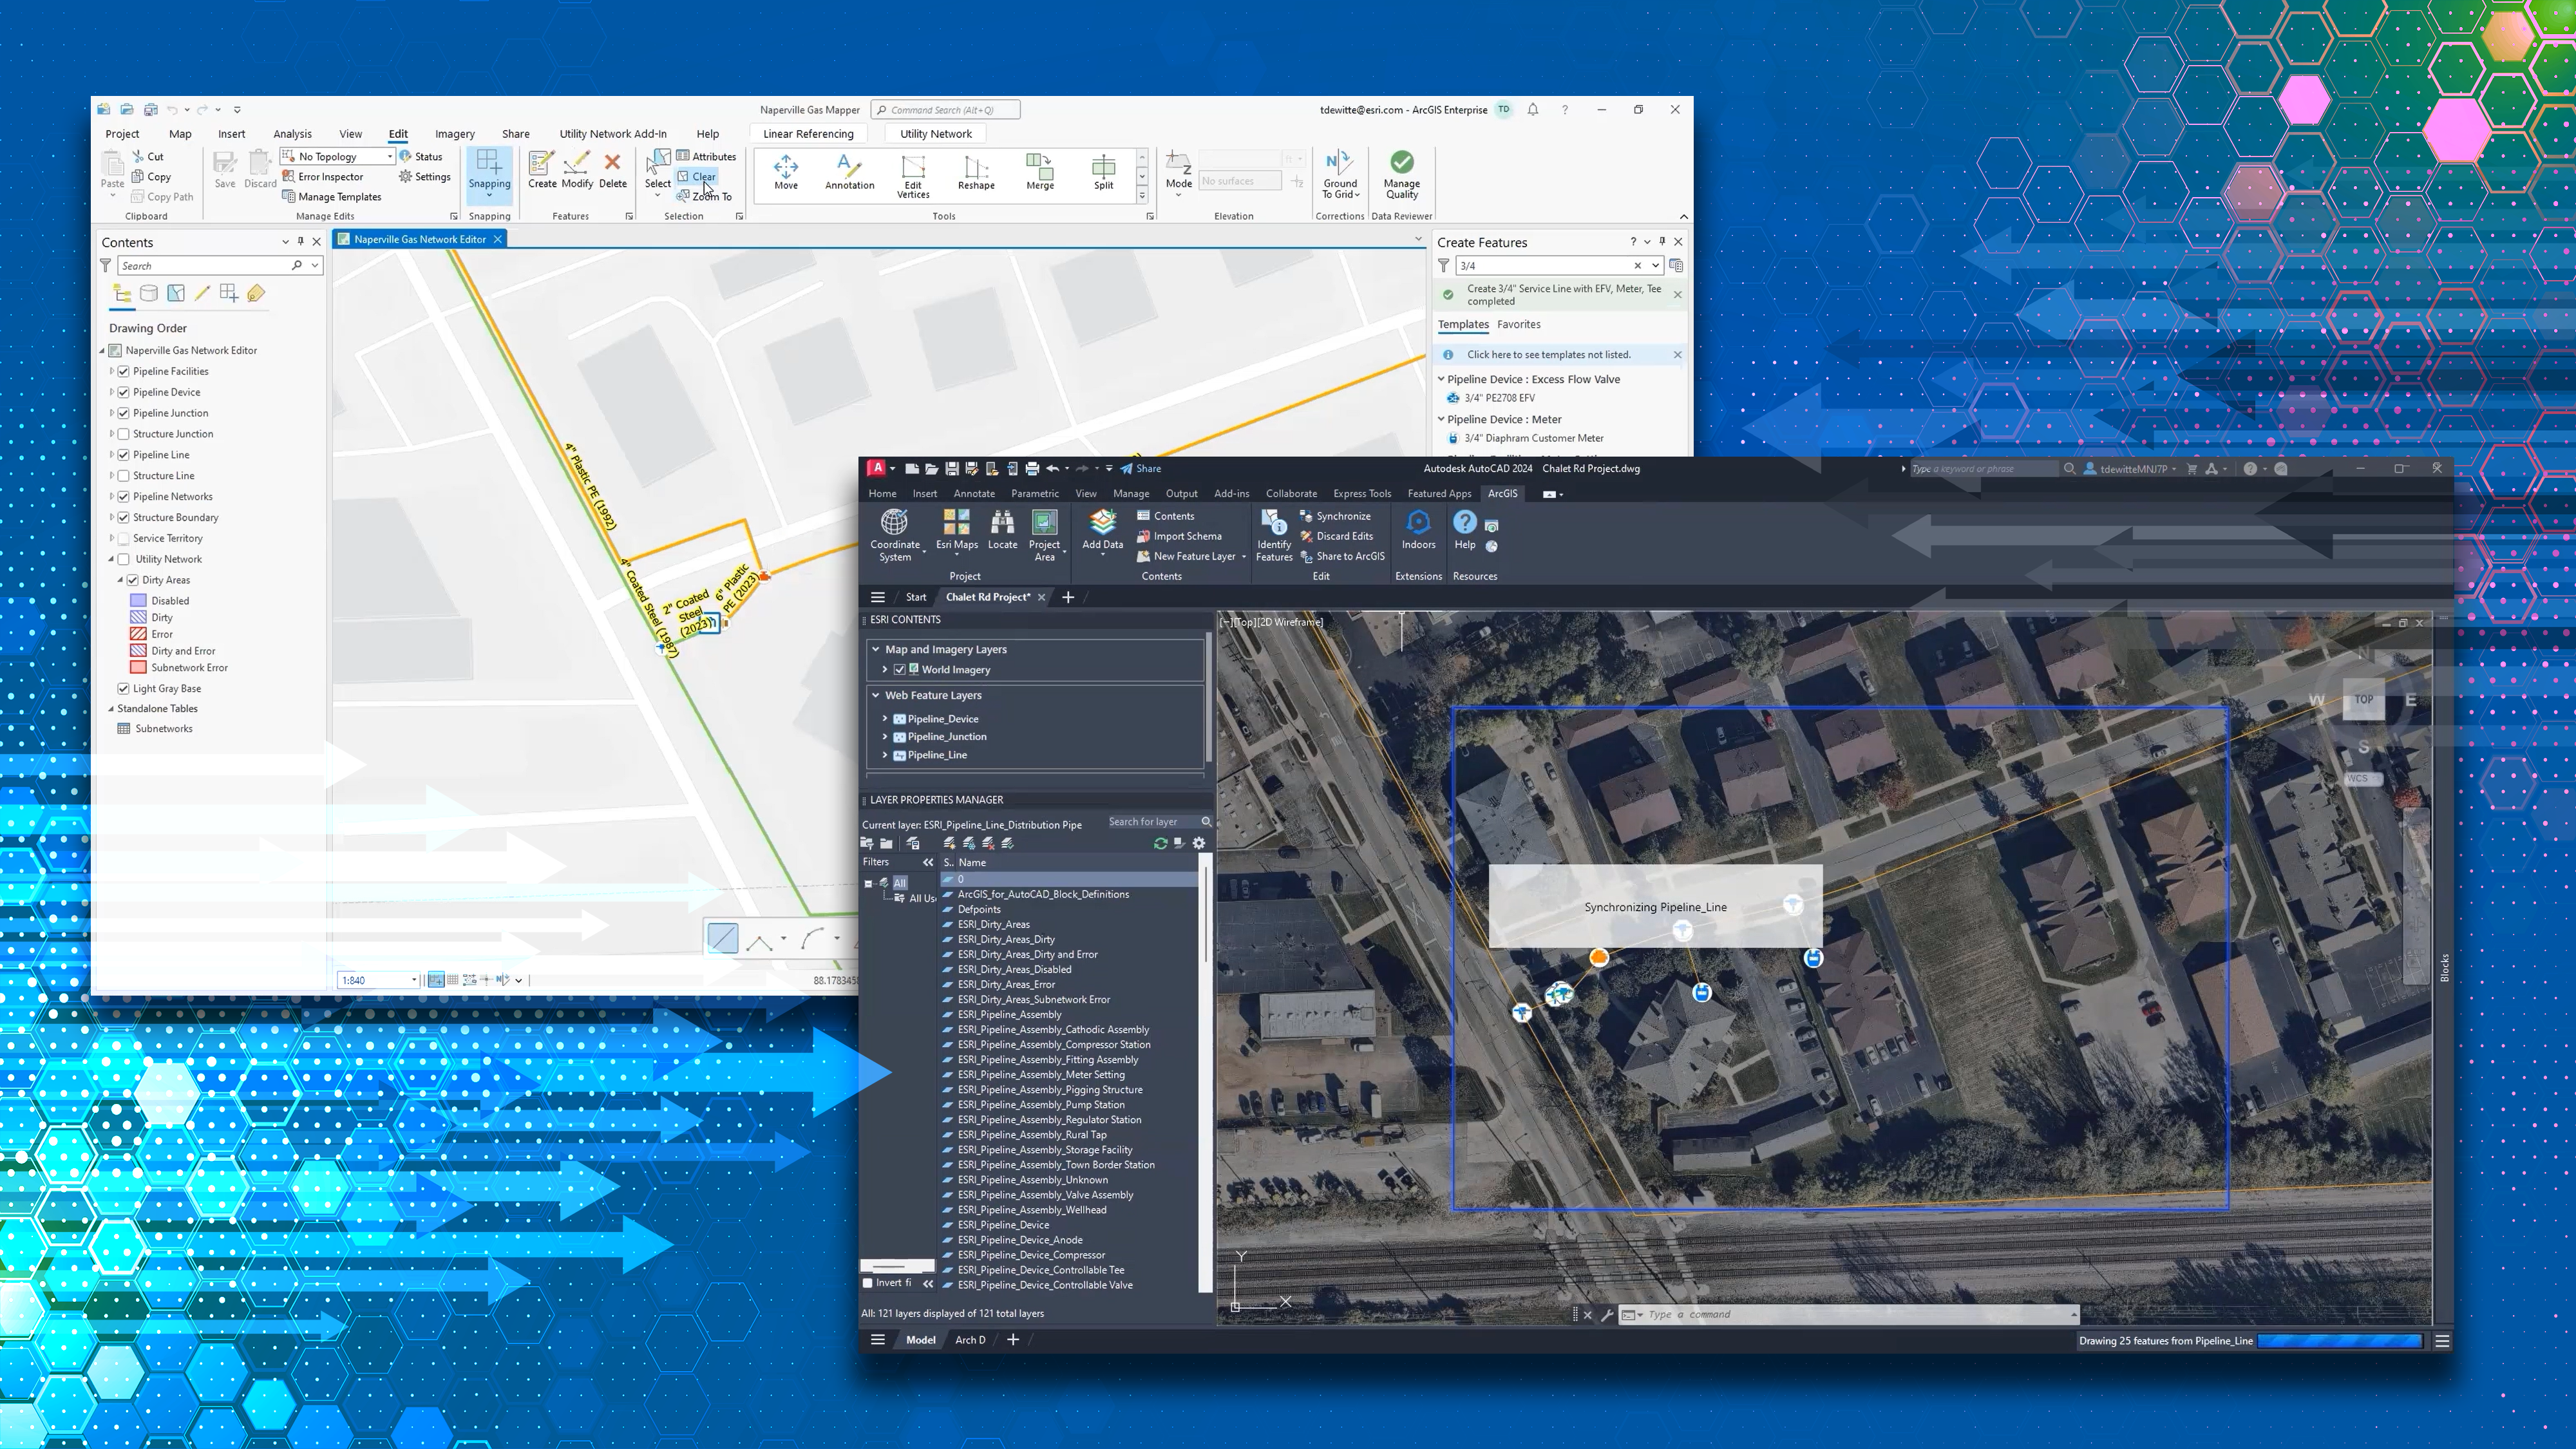Check the Structure Line layer
Viewport: 2576px width, 1449px height.
pos(123,476)
